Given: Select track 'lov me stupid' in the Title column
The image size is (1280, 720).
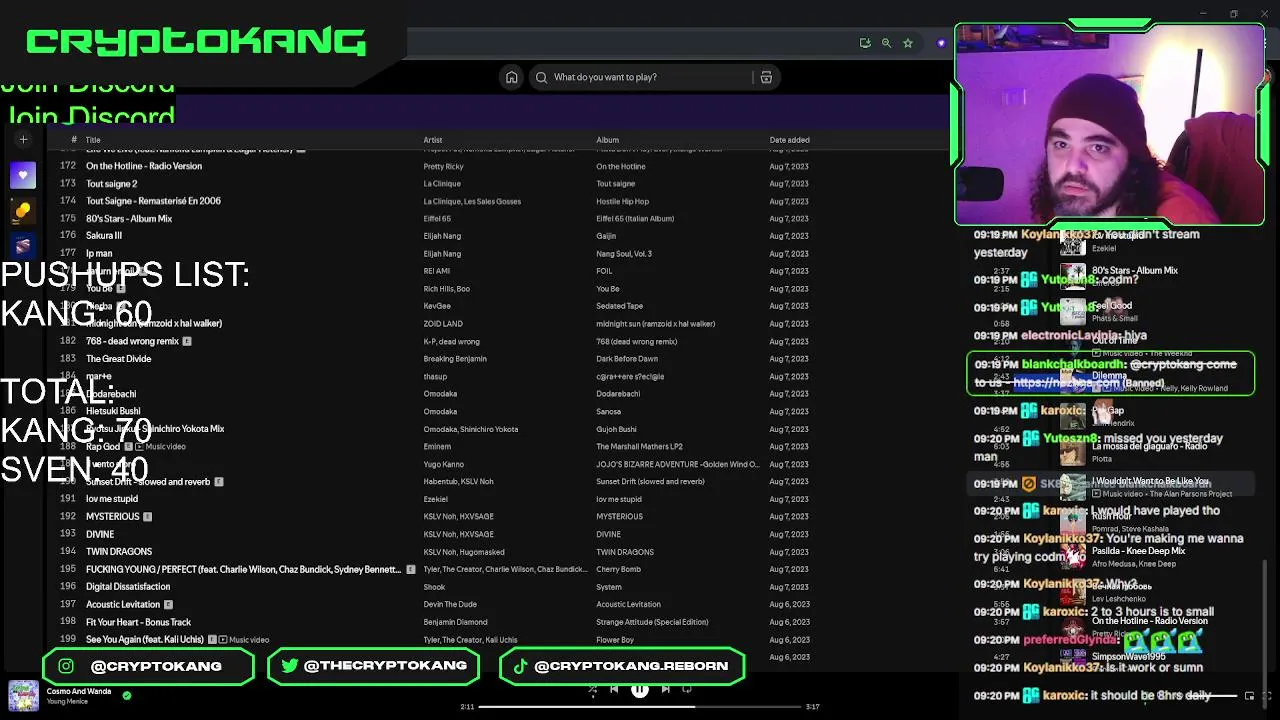Looking at the screenshot, I should click(x=112, y=499).
